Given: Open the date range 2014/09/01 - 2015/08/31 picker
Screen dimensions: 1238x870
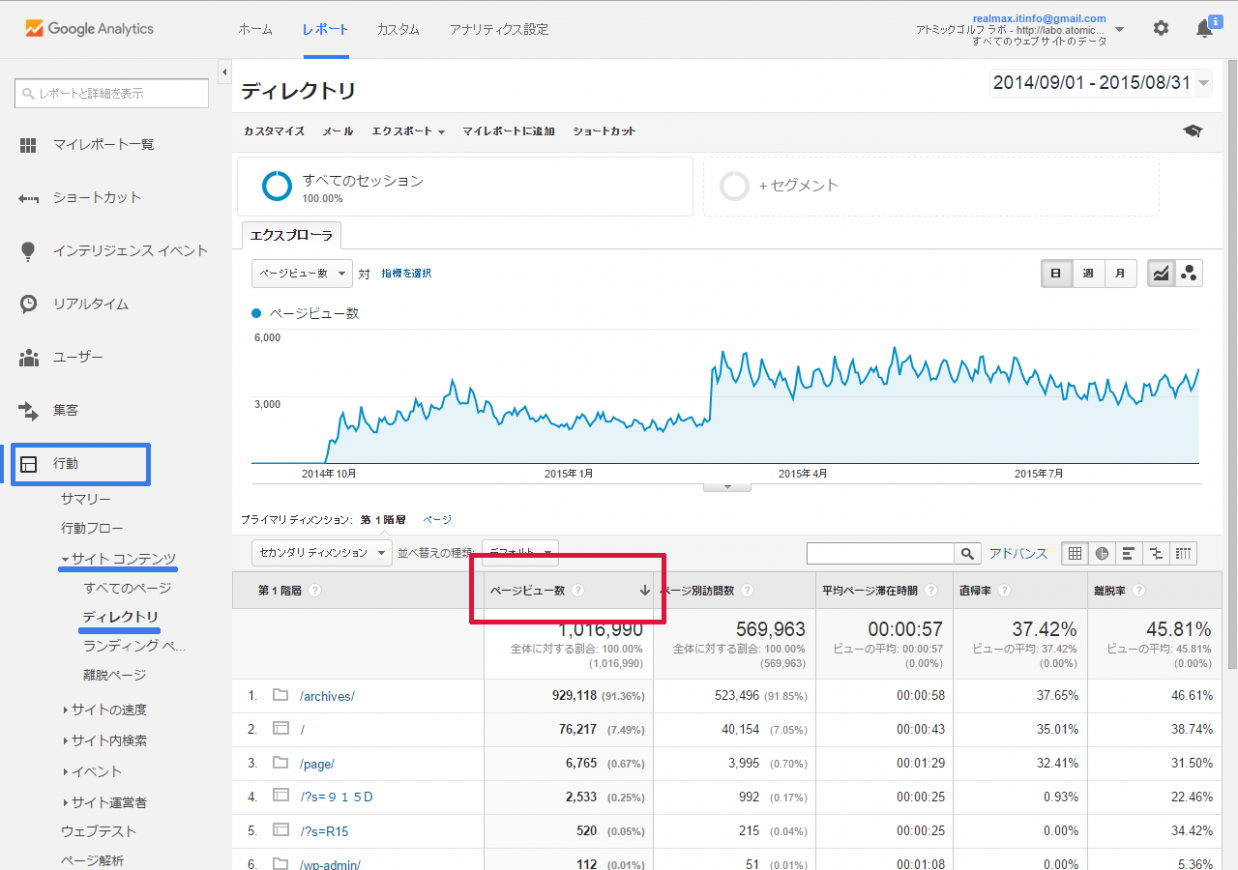Looking at the screenshot, I should pyautogui.click(x=1100, y=83).
